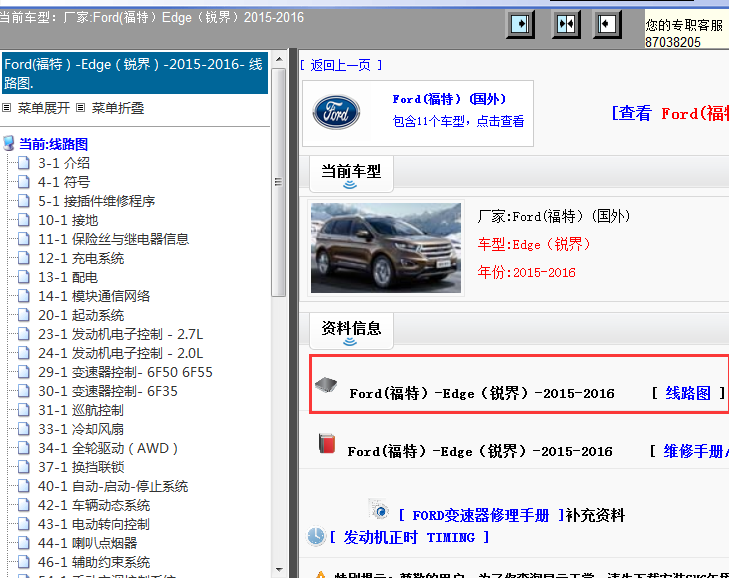This screenshot has height=578, width=729.
Task: Click the expand-right panel arrow icon
Action: [520, 24]
